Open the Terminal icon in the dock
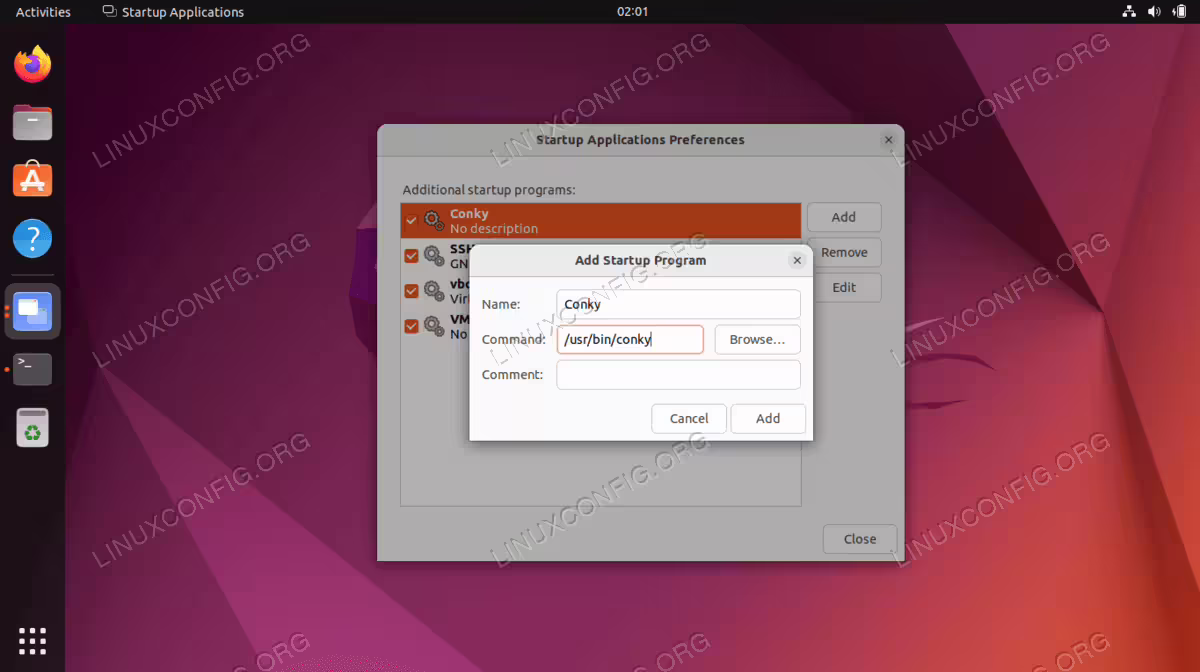1200x672 pixels. tap(33, 369)
